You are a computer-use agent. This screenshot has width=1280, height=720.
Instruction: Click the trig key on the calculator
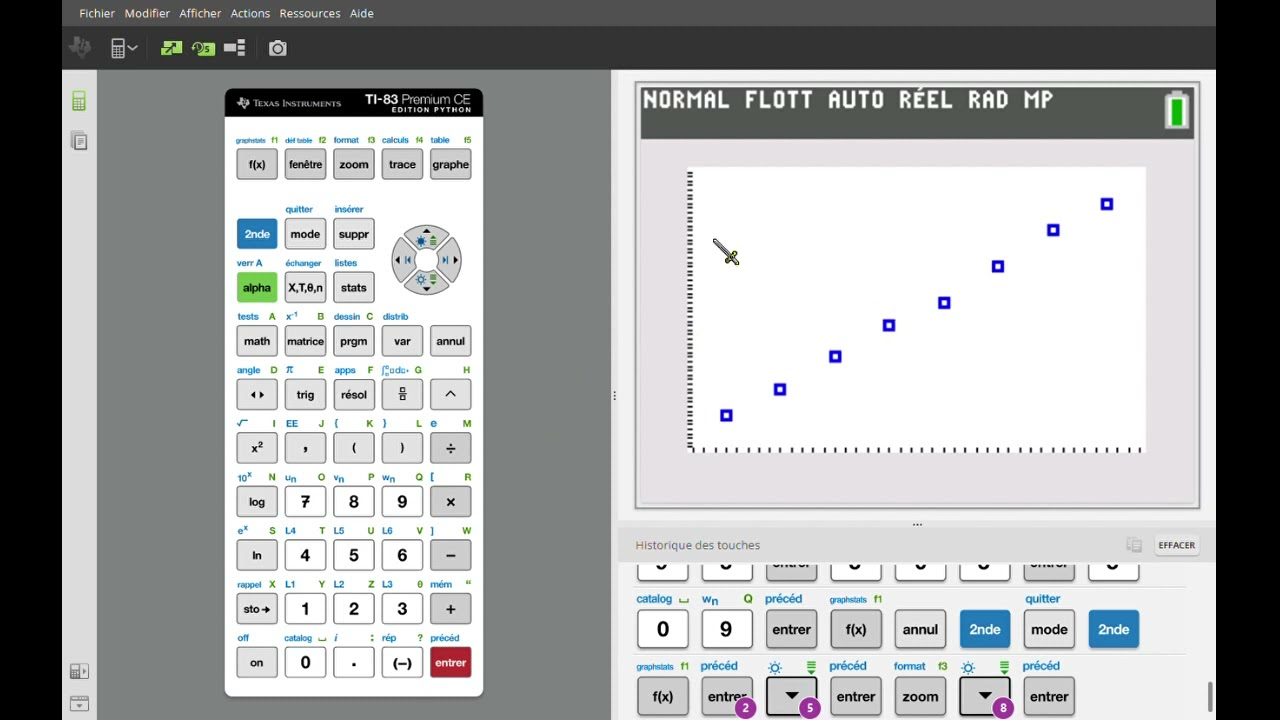point(305,394)
